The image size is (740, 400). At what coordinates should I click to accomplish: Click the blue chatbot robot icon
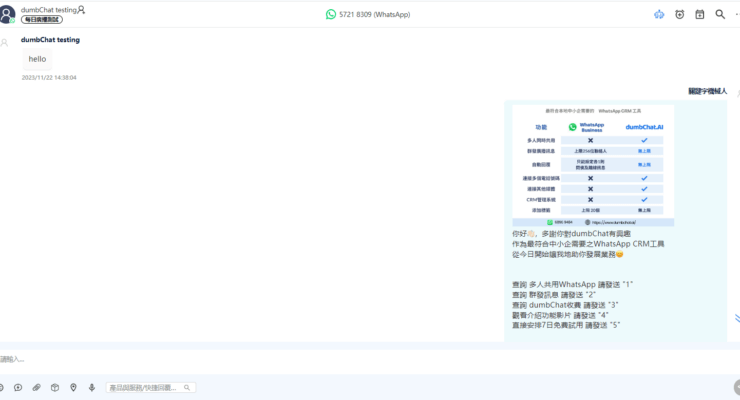click(x=659, y=15)
